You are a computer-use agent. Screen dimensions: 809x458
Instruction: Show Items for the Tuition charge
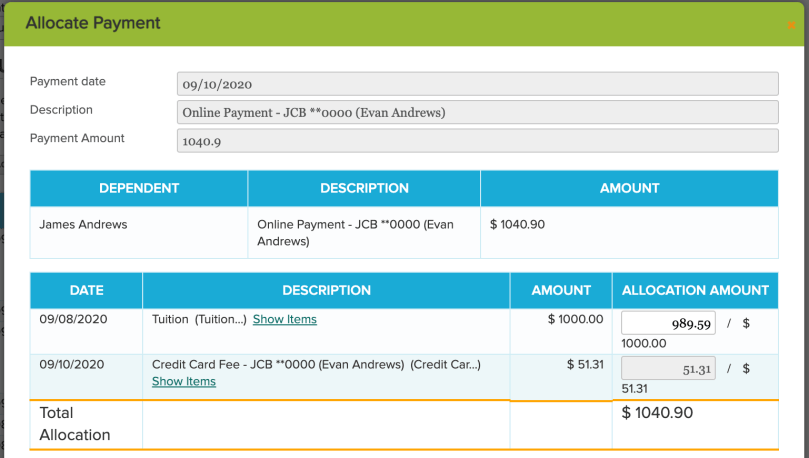[x=284, y=320]
